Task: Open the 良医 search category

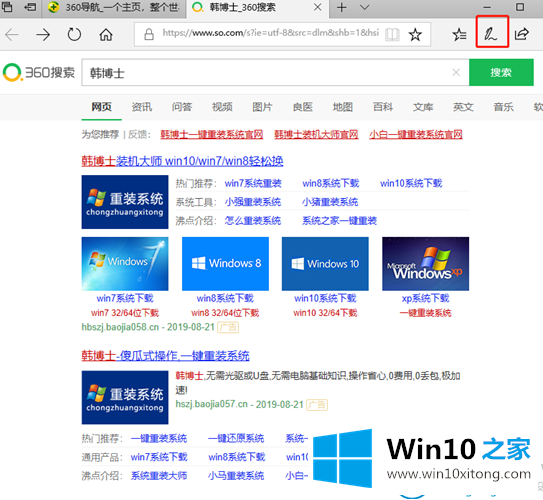Action: pyautogui.click(x=302, y=107)
